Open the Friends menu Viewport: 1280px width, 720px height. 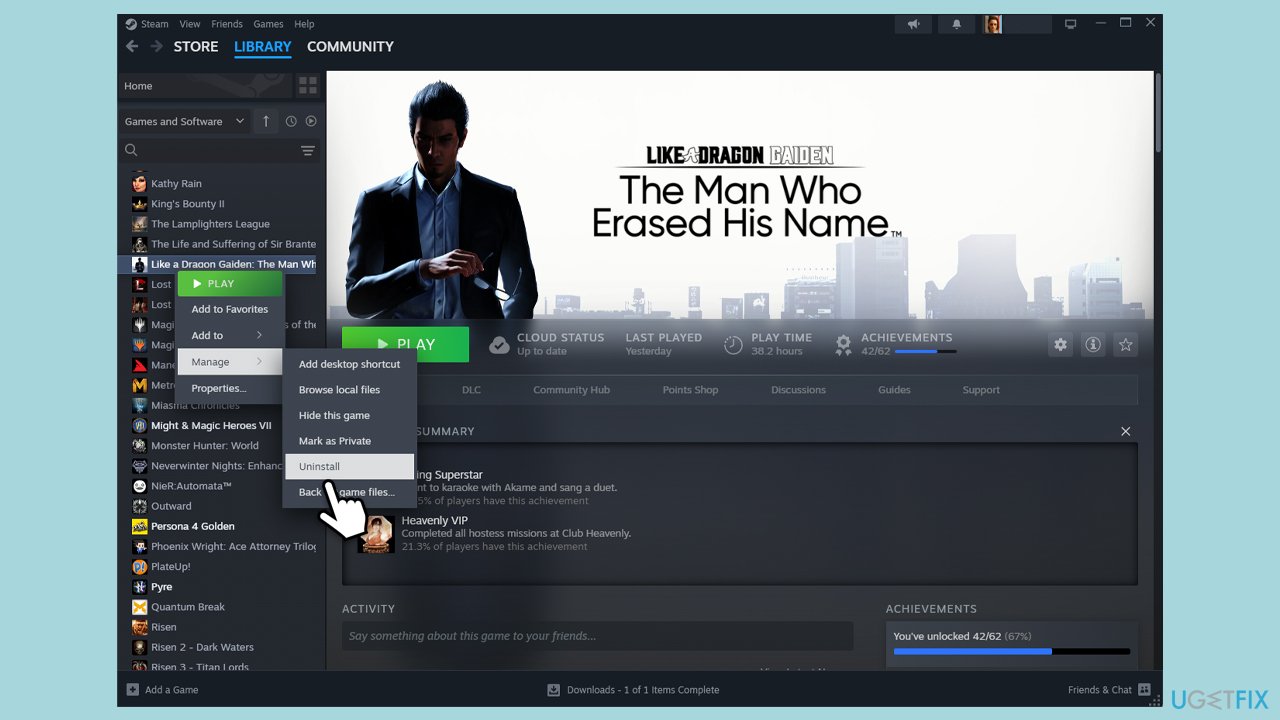[227, 24]
